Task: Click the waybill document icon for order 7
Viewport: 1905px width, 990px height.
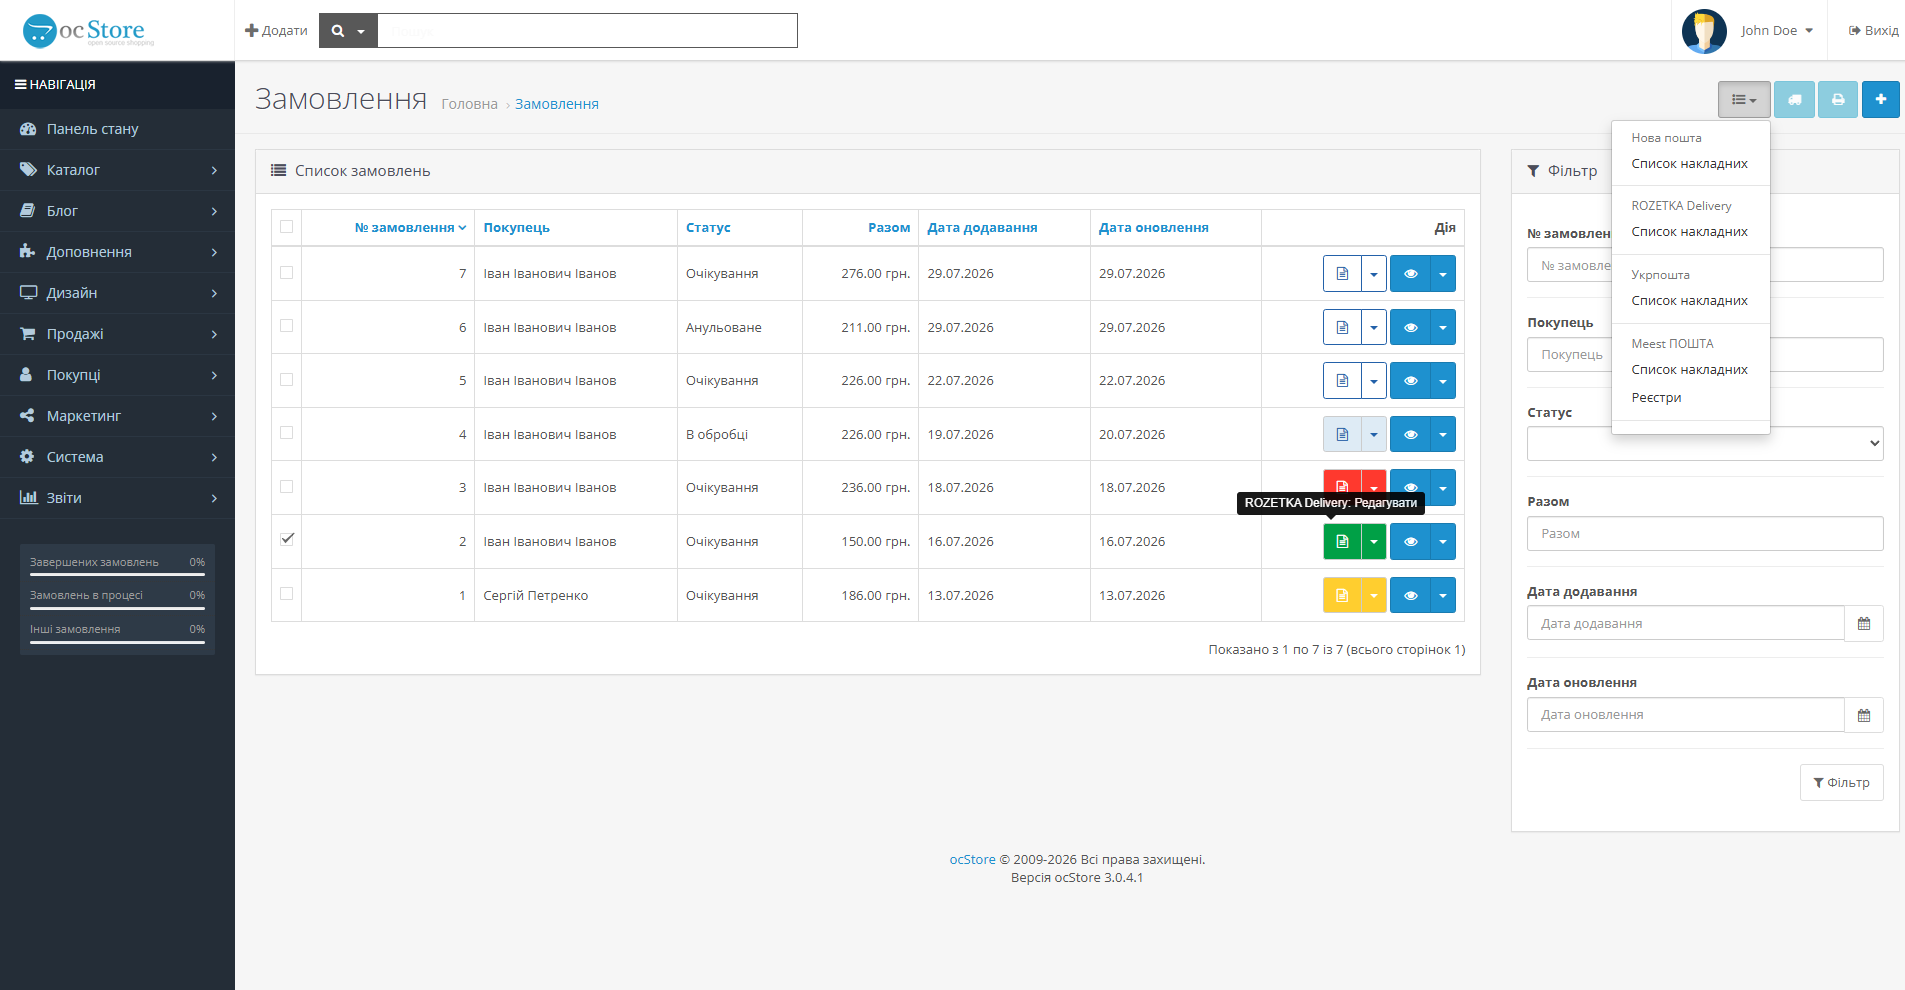Action: point(1342,274)
